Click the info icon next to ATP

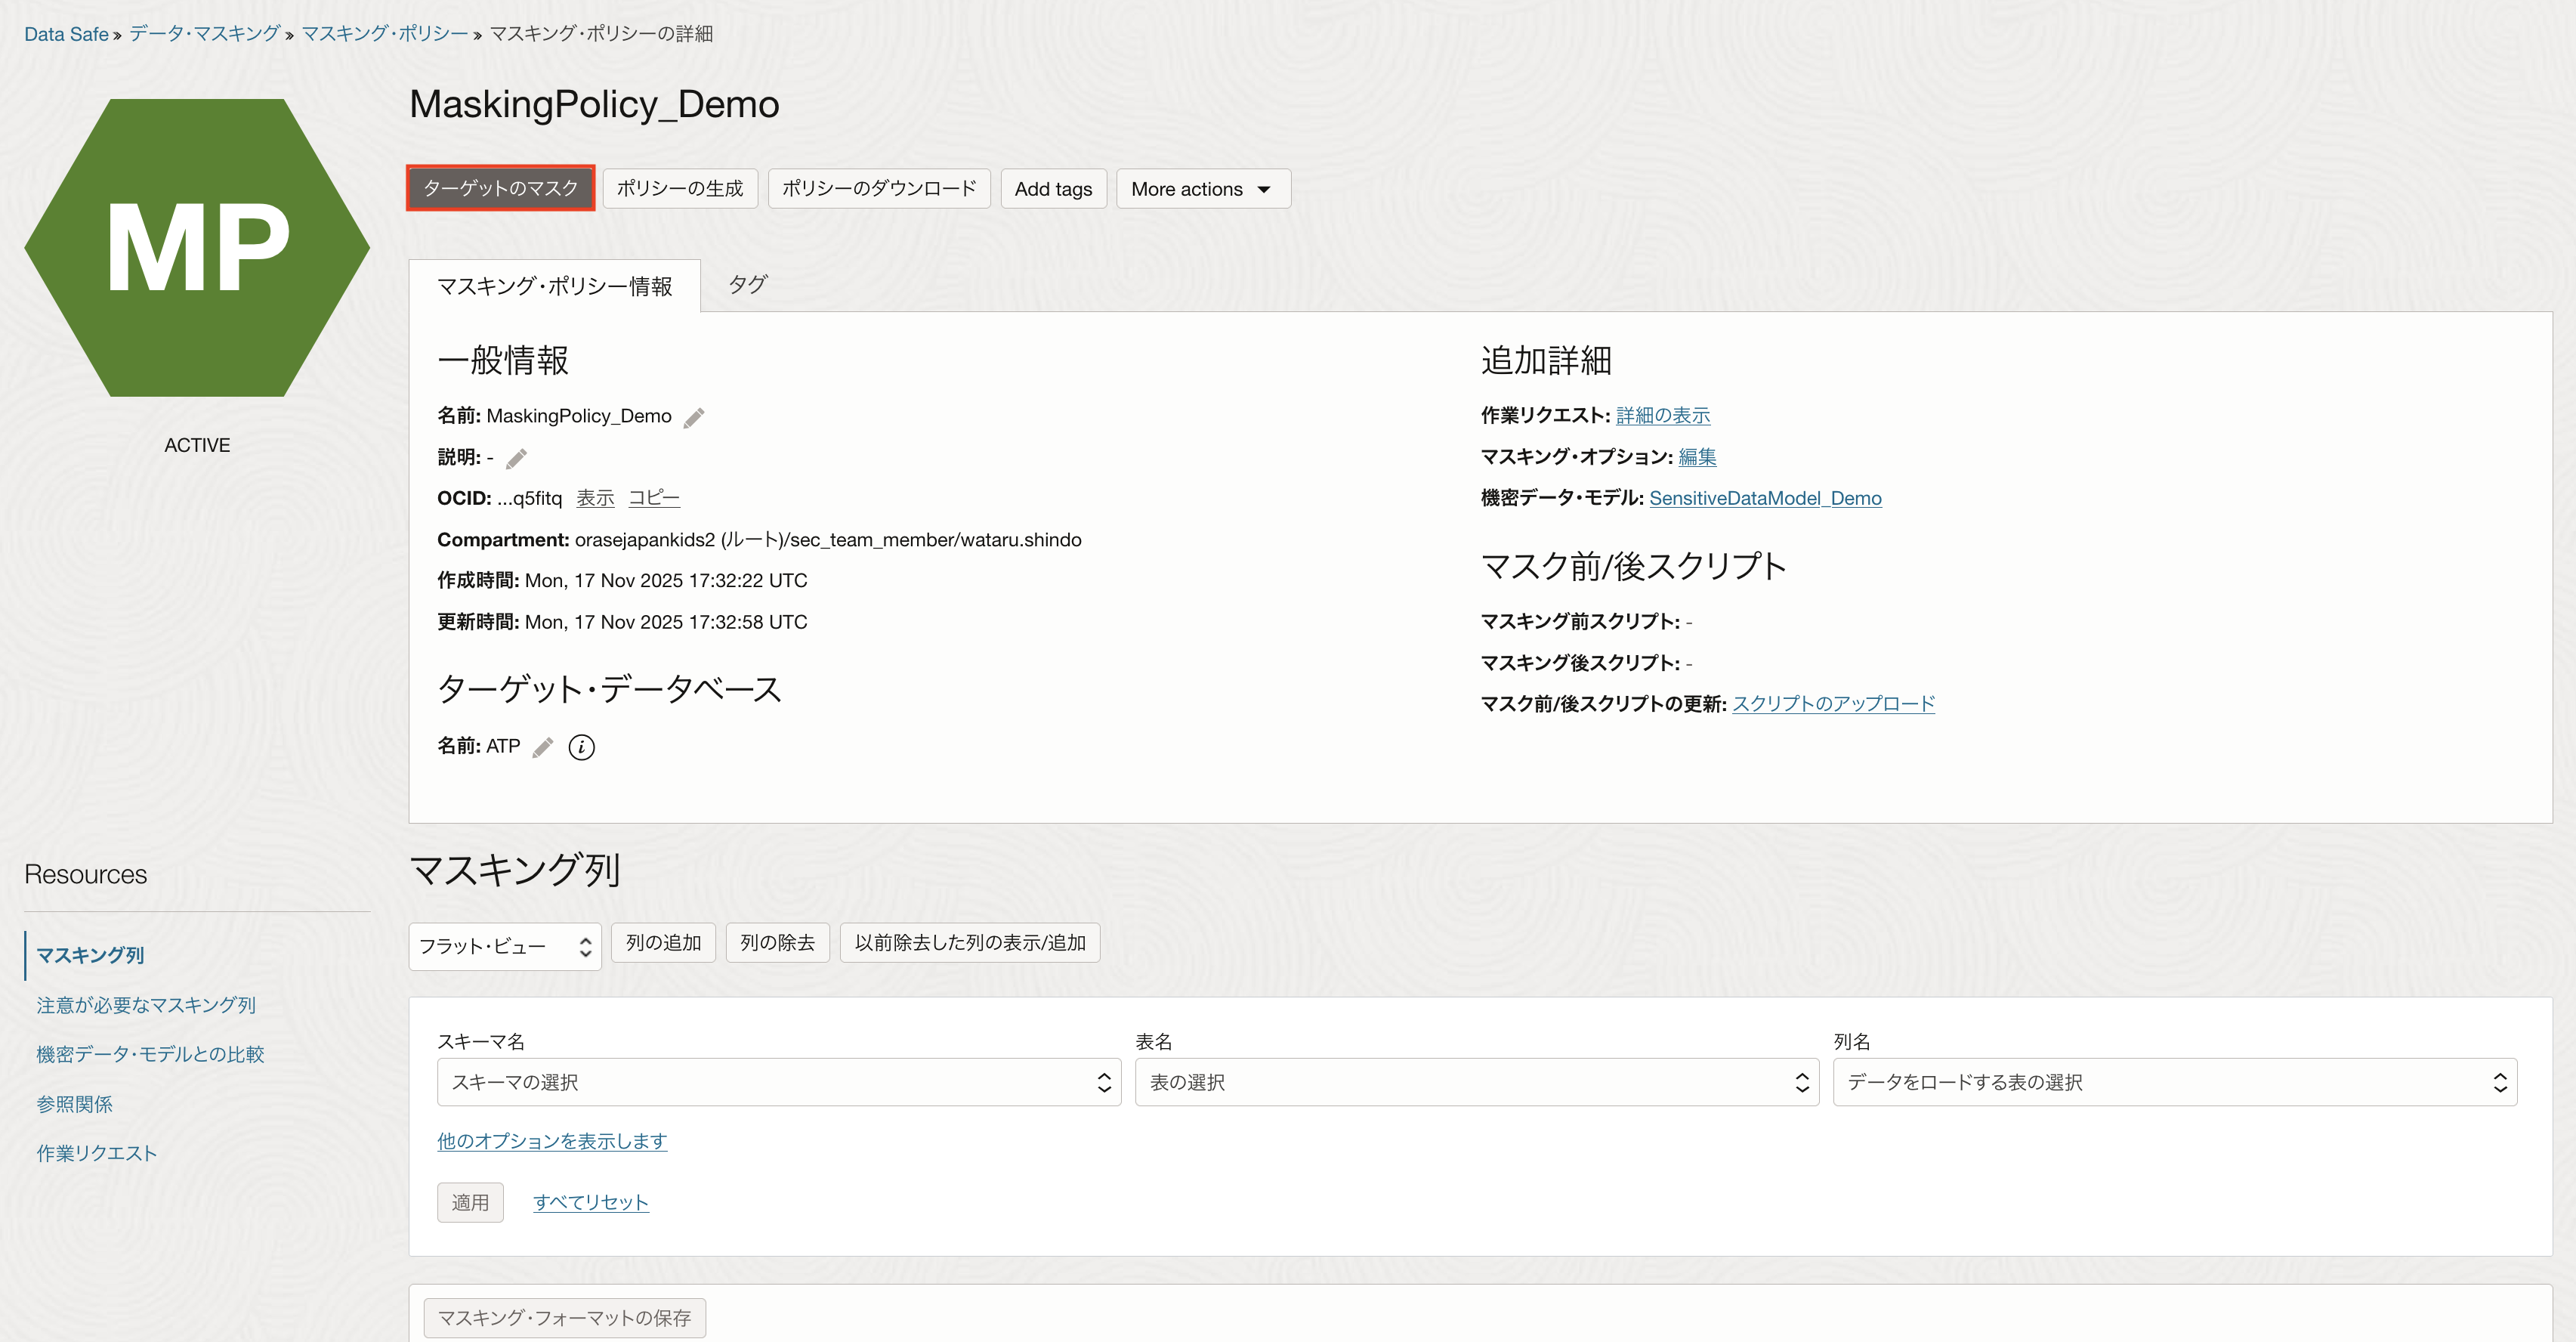tap(581, 747)
